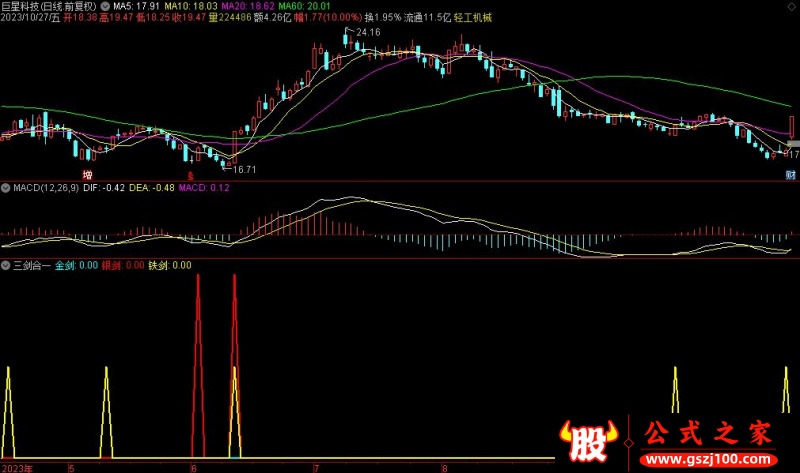Click the red $ event marker
800x473 pixels.
pos(191,176)
